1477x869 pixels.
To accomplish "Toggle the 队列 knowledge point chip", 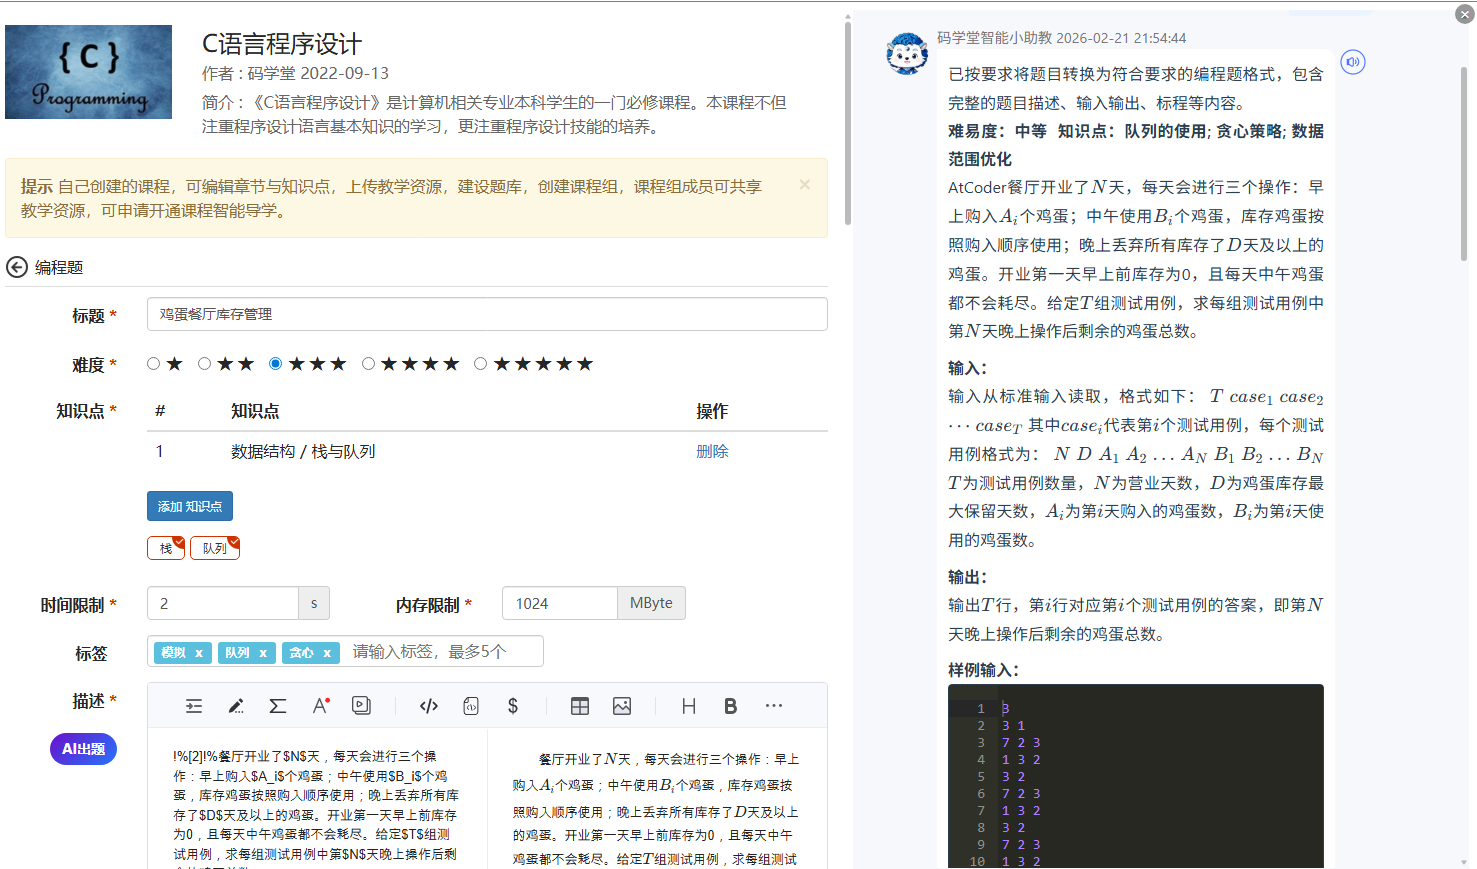I will click(215, 548).
